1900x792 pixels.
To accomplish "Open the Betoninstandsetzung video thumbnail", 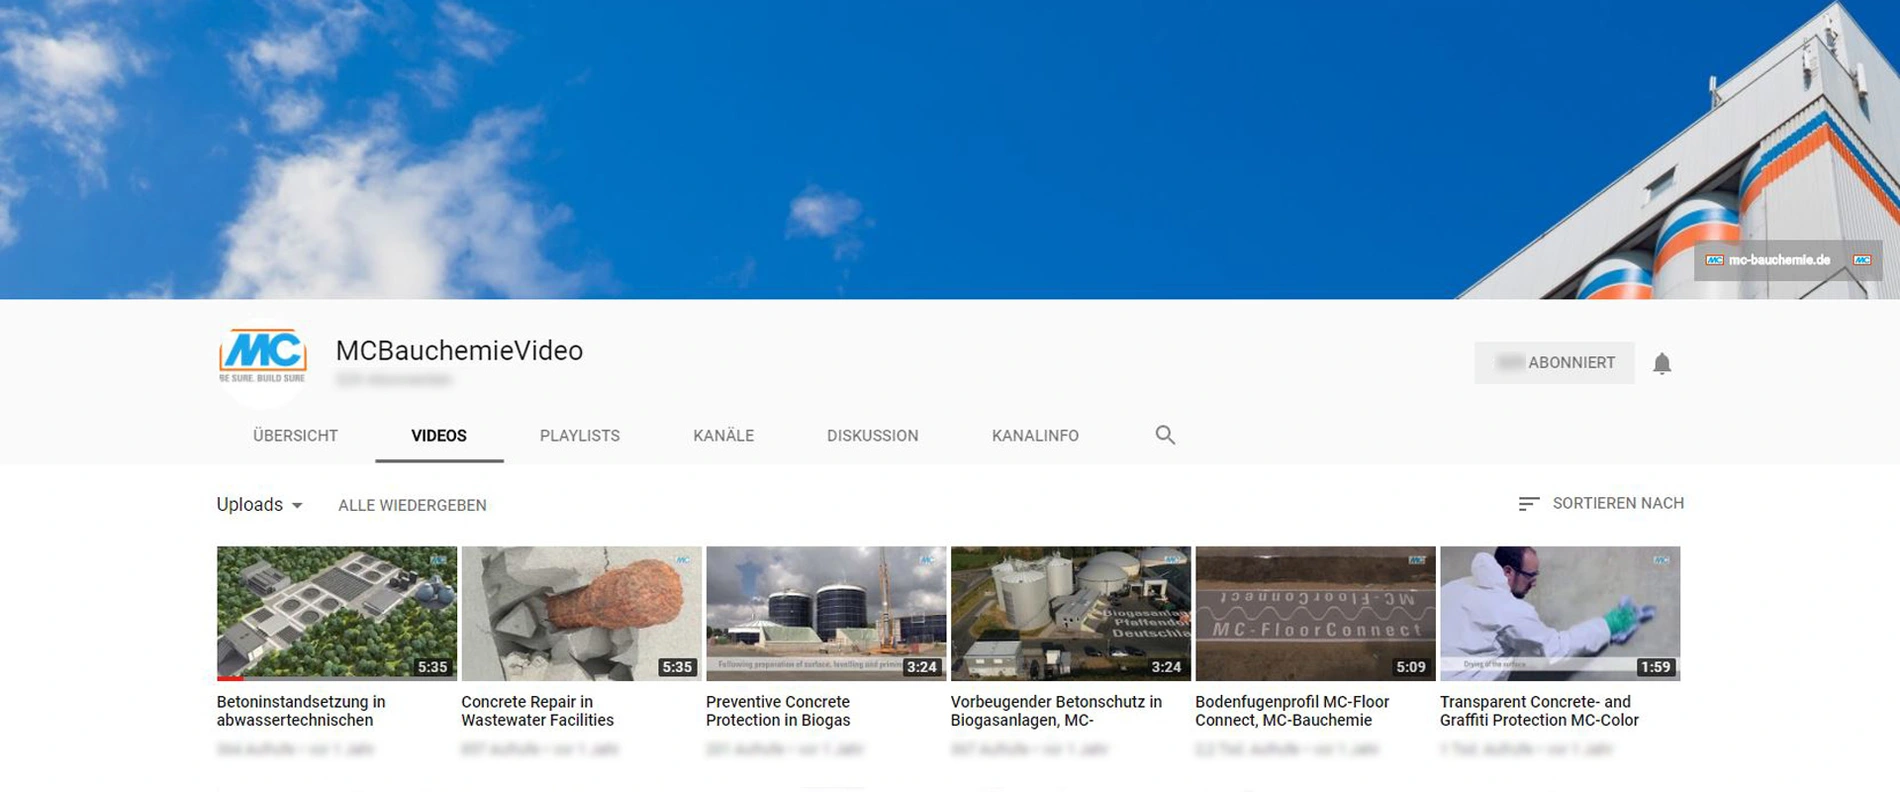I will [337, 613].
